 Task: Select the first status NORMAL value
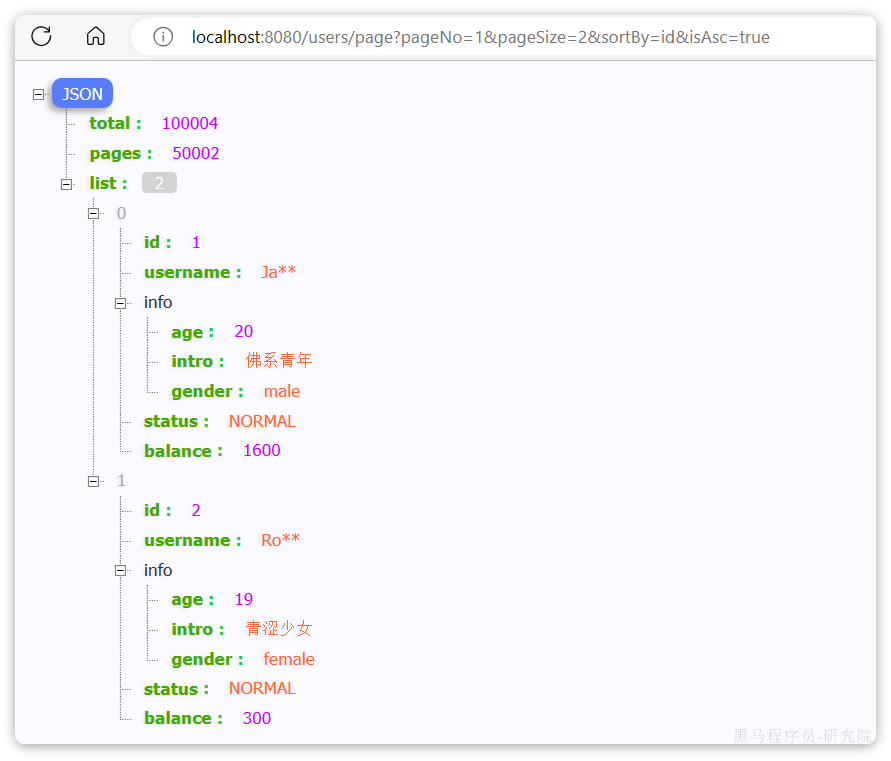262,421
